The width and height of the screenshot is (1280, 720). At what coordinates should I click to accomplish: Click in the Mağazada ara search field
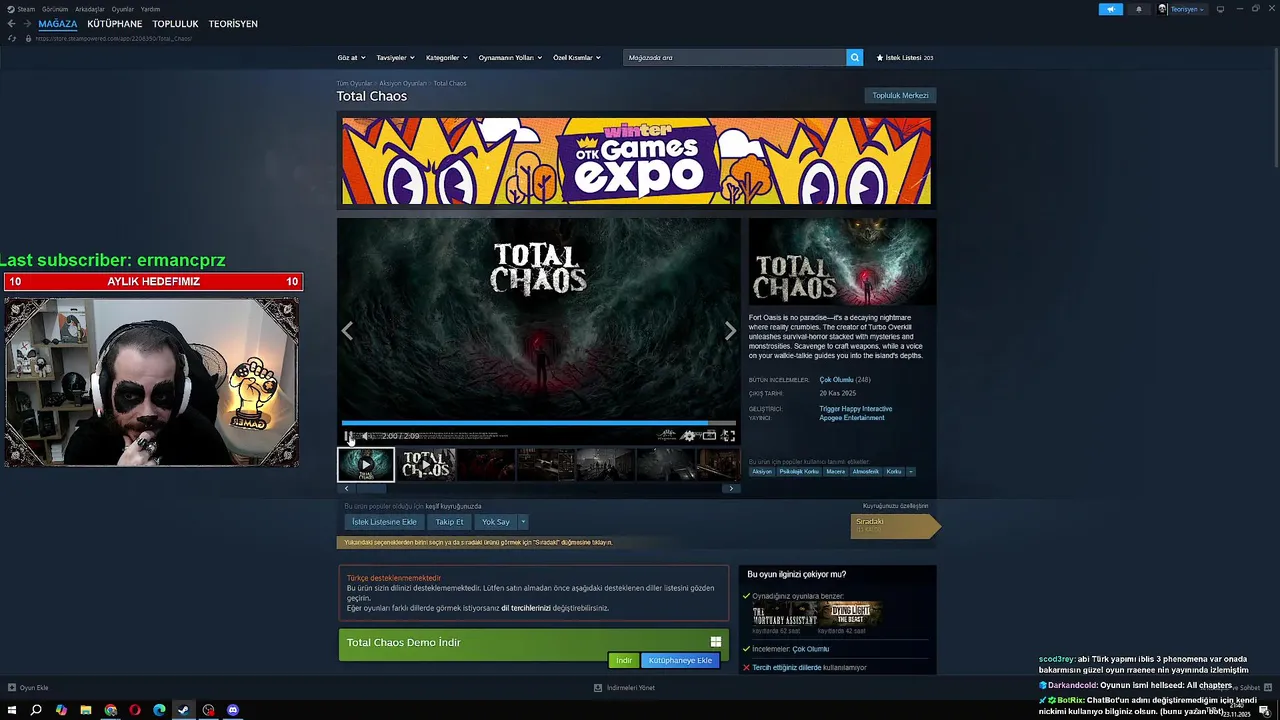[734, 58]
